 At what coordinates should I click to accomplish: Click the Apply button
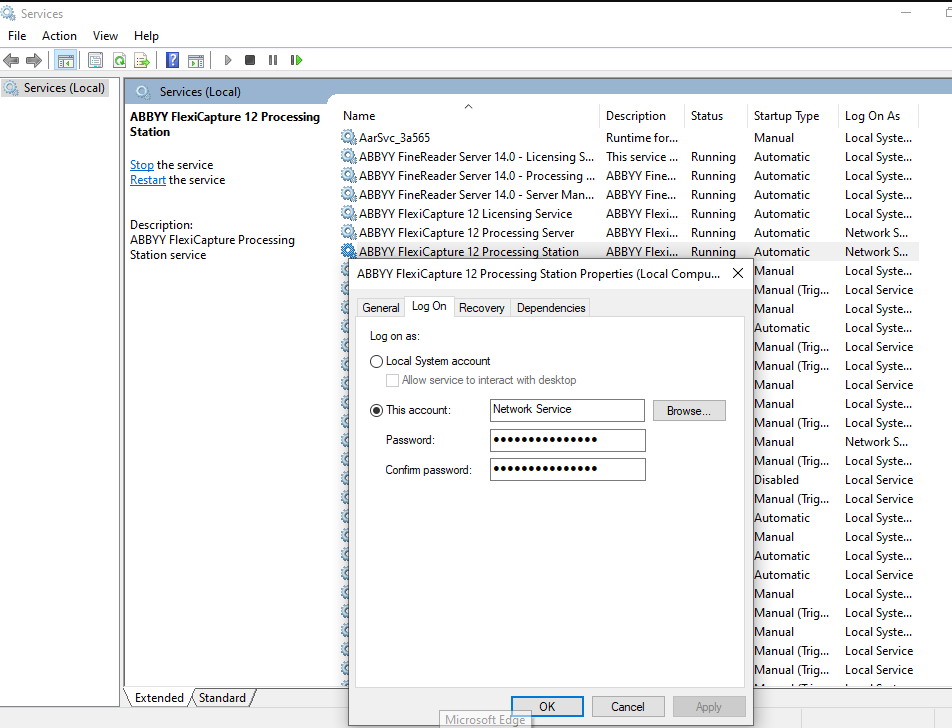709,706
